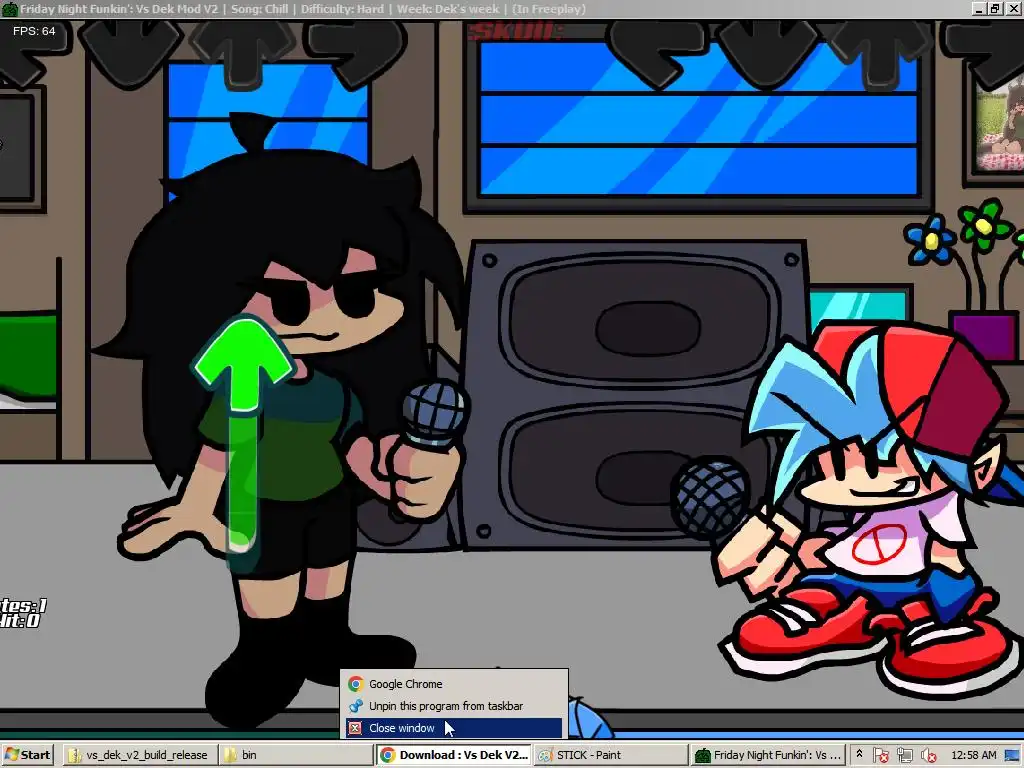This screenshot has height=768, width=1024.
Task: Switch to the bin folder taskbar button
Action: point(295,755)
